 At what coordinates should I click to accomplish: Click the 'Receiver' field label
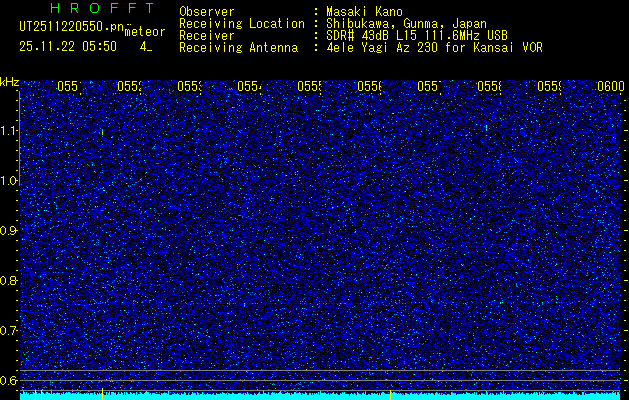click(207, 36)
